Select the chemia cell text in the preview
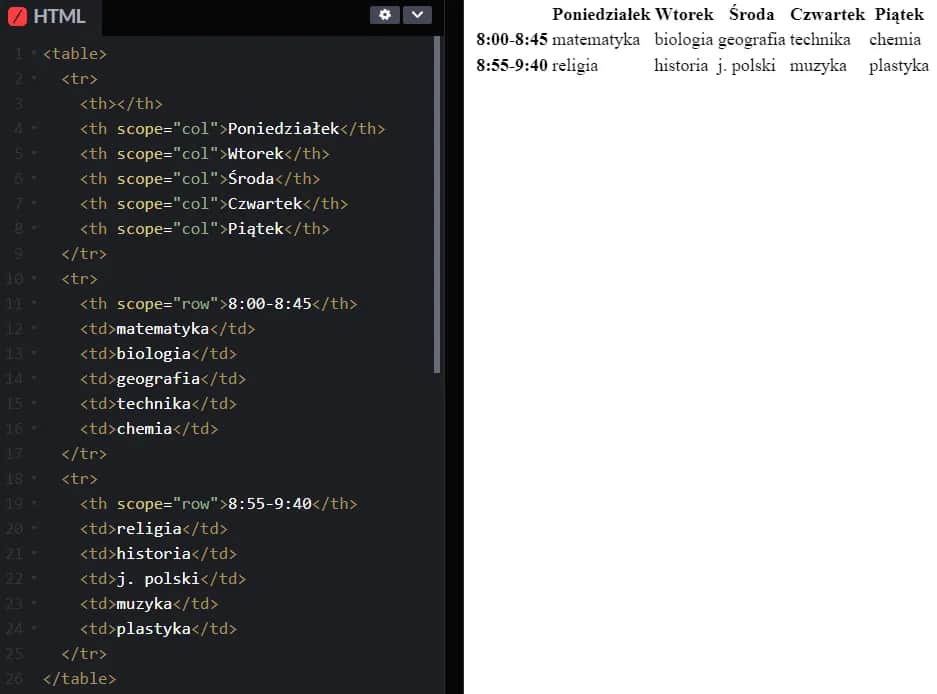 click(x=894, y=40)
